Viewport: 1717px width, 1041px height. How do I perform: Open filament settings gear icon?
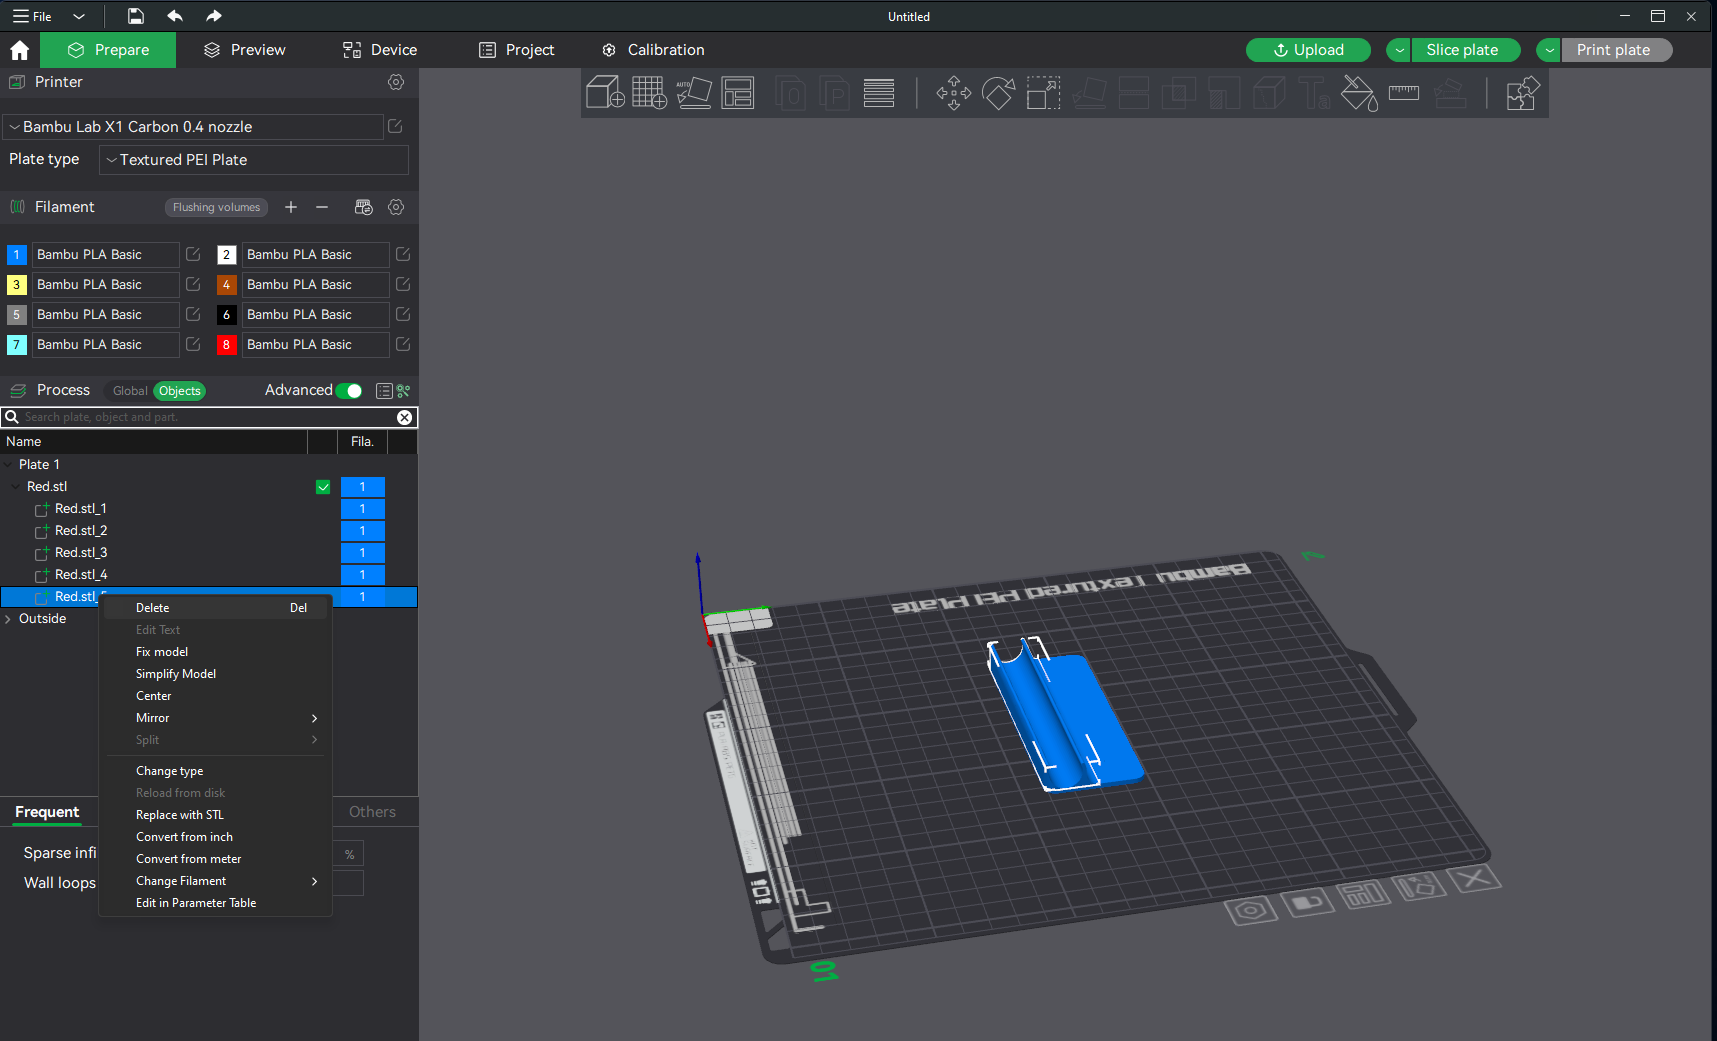pos(396,207)
